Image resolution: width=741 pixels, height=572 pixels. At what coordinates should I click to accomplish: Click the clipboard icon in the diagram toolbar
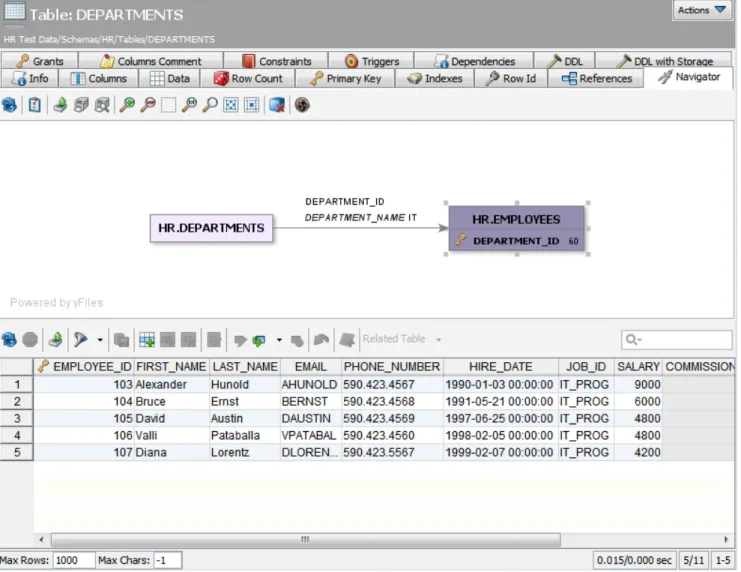tap(34, 104)
